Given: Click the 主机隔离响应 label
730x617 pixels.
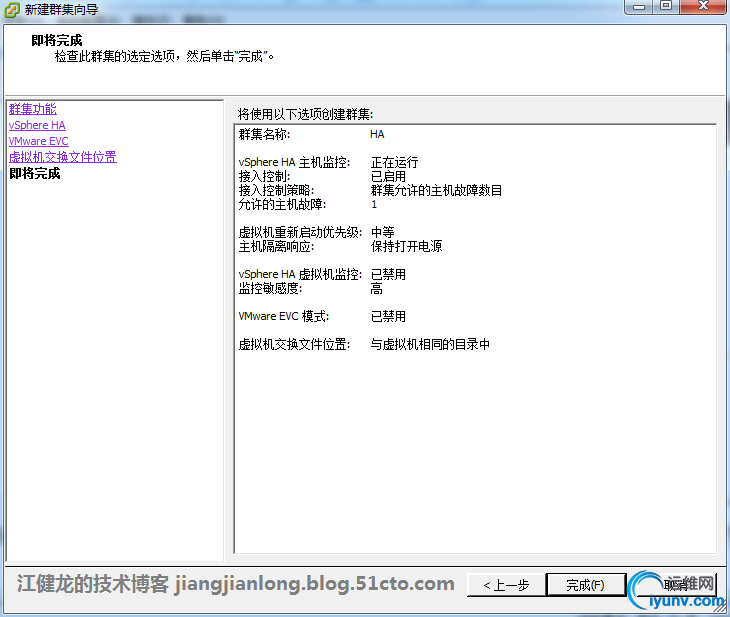Looking at the screenshot, I should click(276, 246).
